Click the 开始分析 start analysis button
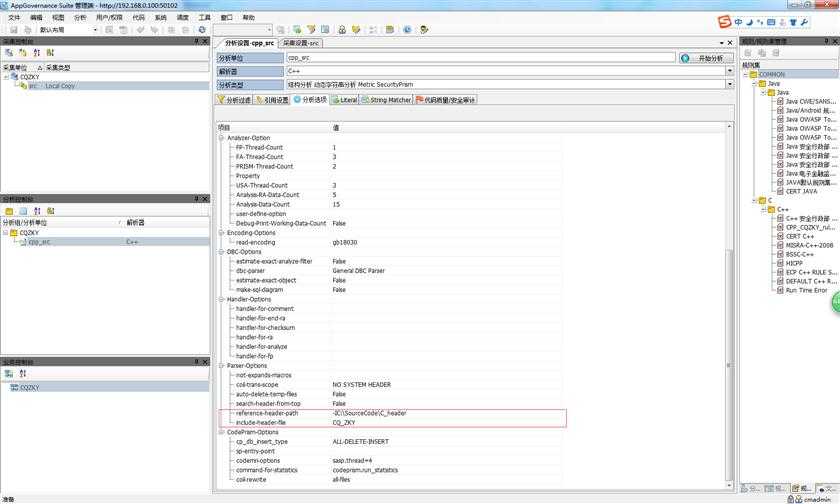This screenshot has width=840, height=504. tap(706, 58)
